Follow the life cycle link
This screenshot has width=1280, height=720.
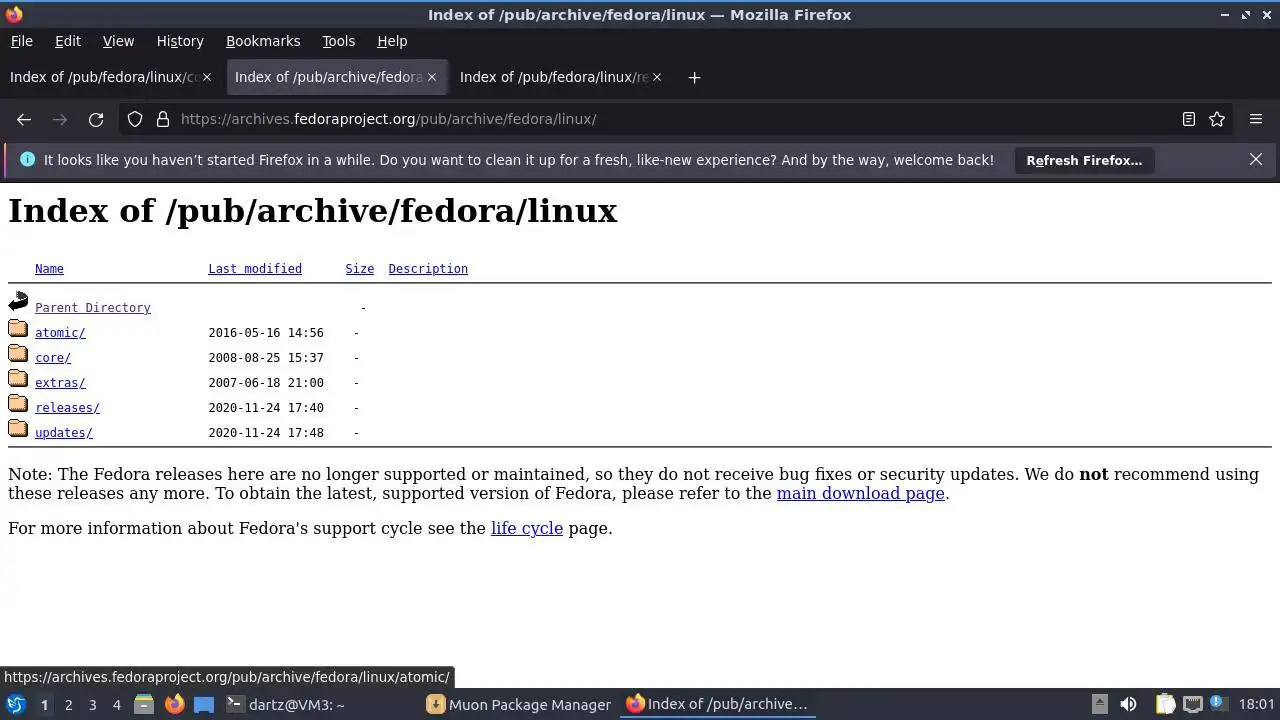(527, 528)
